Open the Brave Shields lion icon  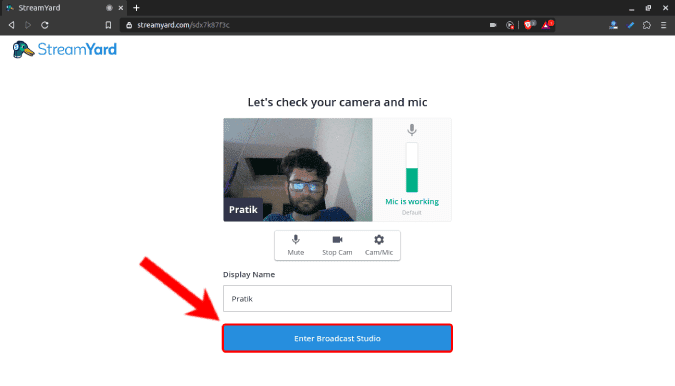528,25
